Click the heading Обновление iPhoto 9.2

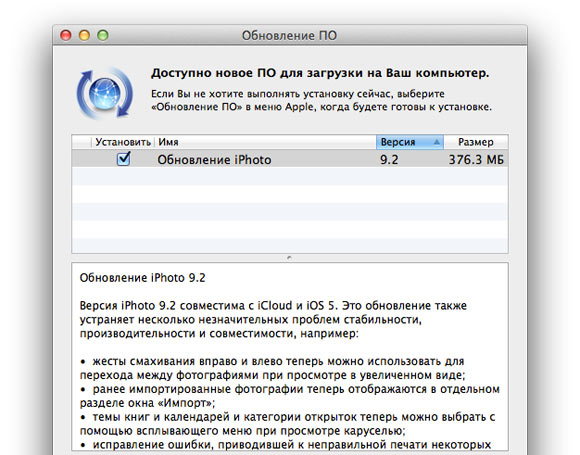(142, 278)
